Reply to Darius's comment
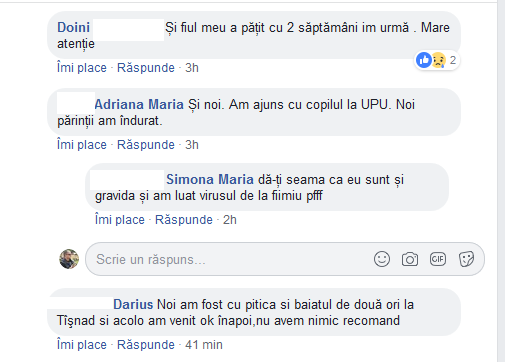This screenshot has width=505, height=362. [146, 345]
